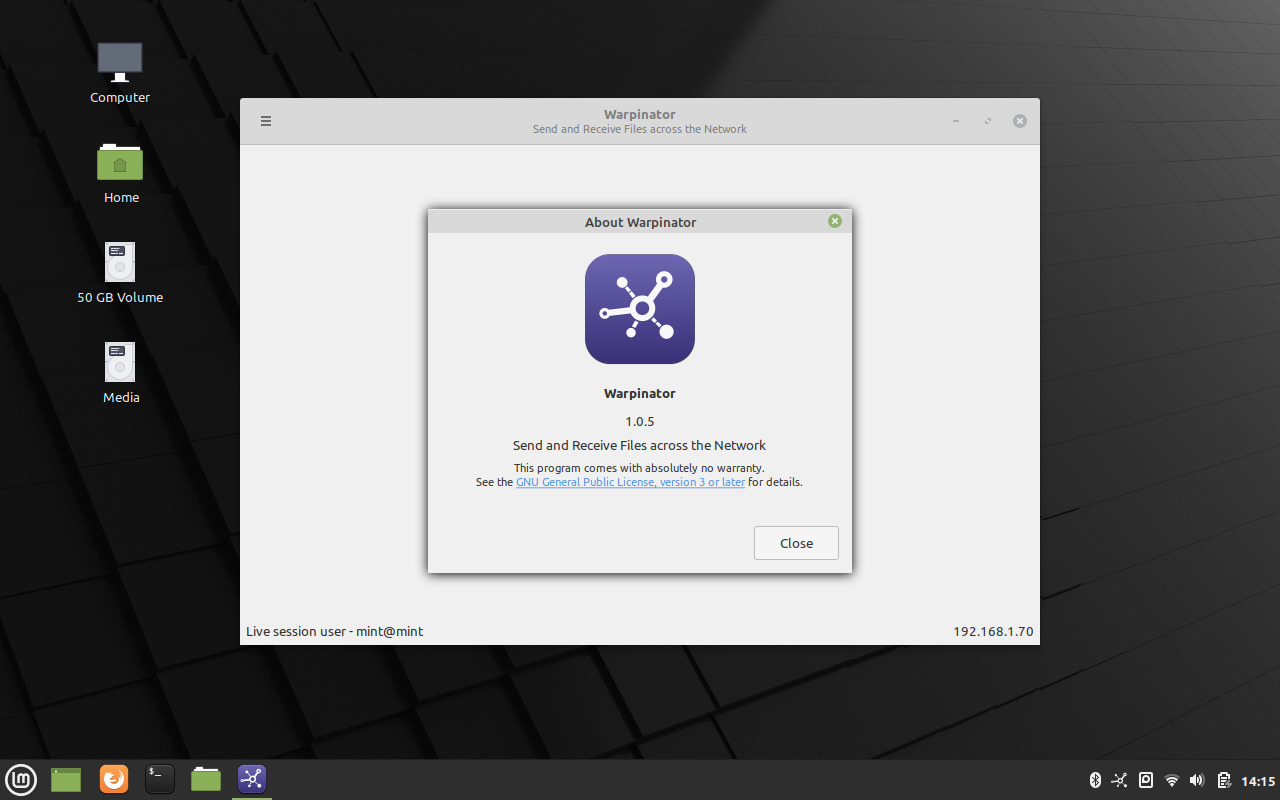Click the show desktop panel launcher
The image size is (1280, 800).
(x=66, y=779)
